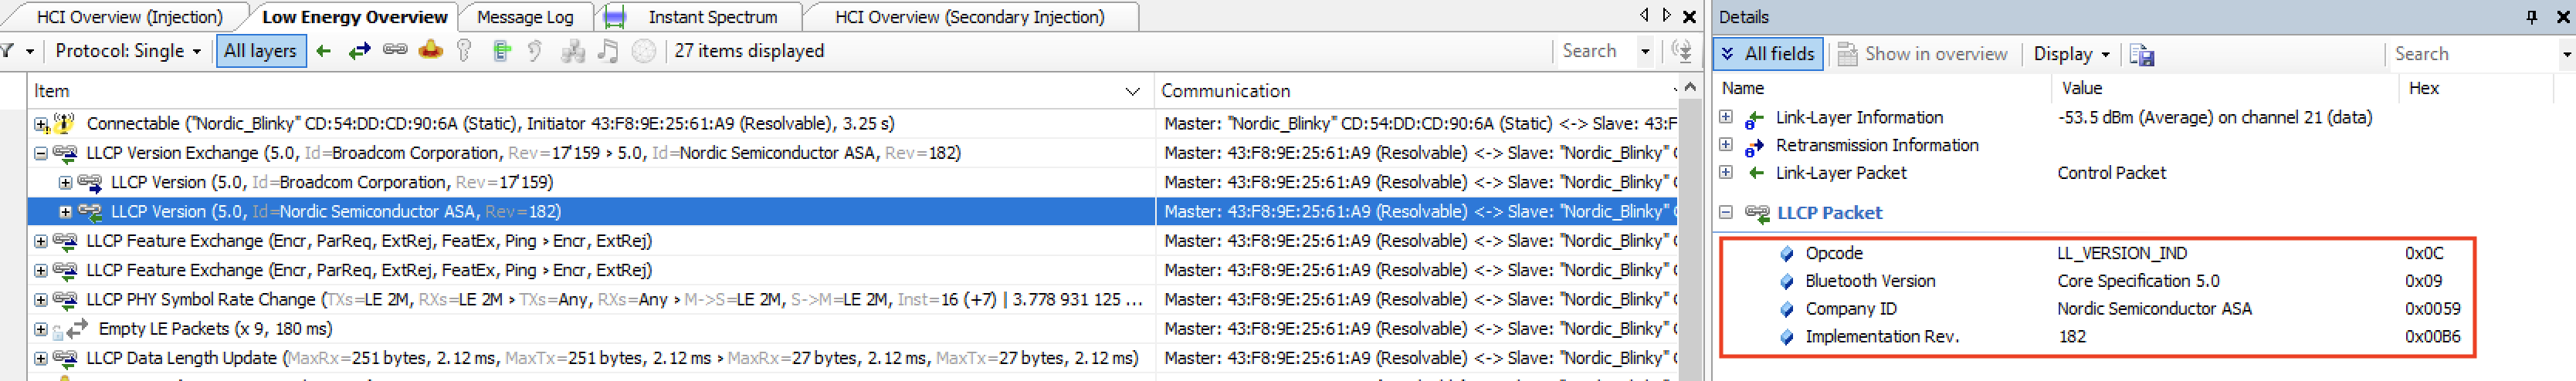Click the sombrero hat toolbar icon
The image size is (2576, 381).
431,50
